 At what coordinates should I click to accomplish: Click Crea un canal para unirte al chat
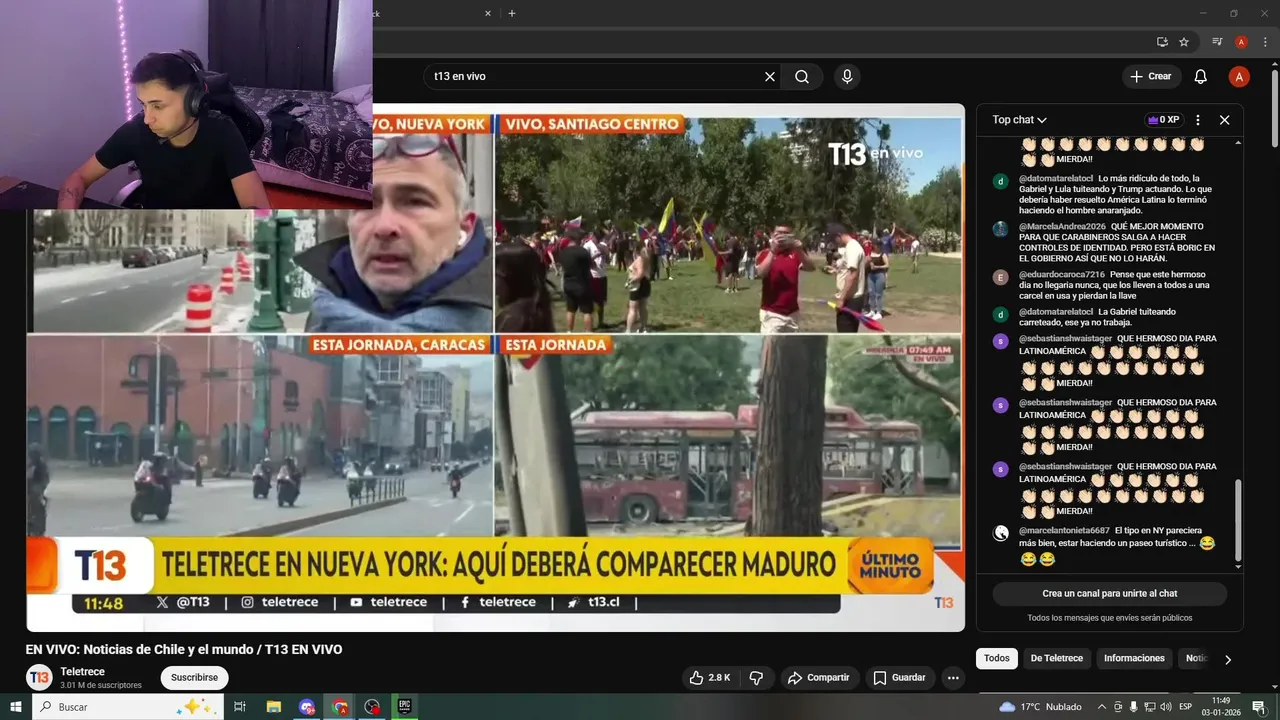coord(1110,594)
